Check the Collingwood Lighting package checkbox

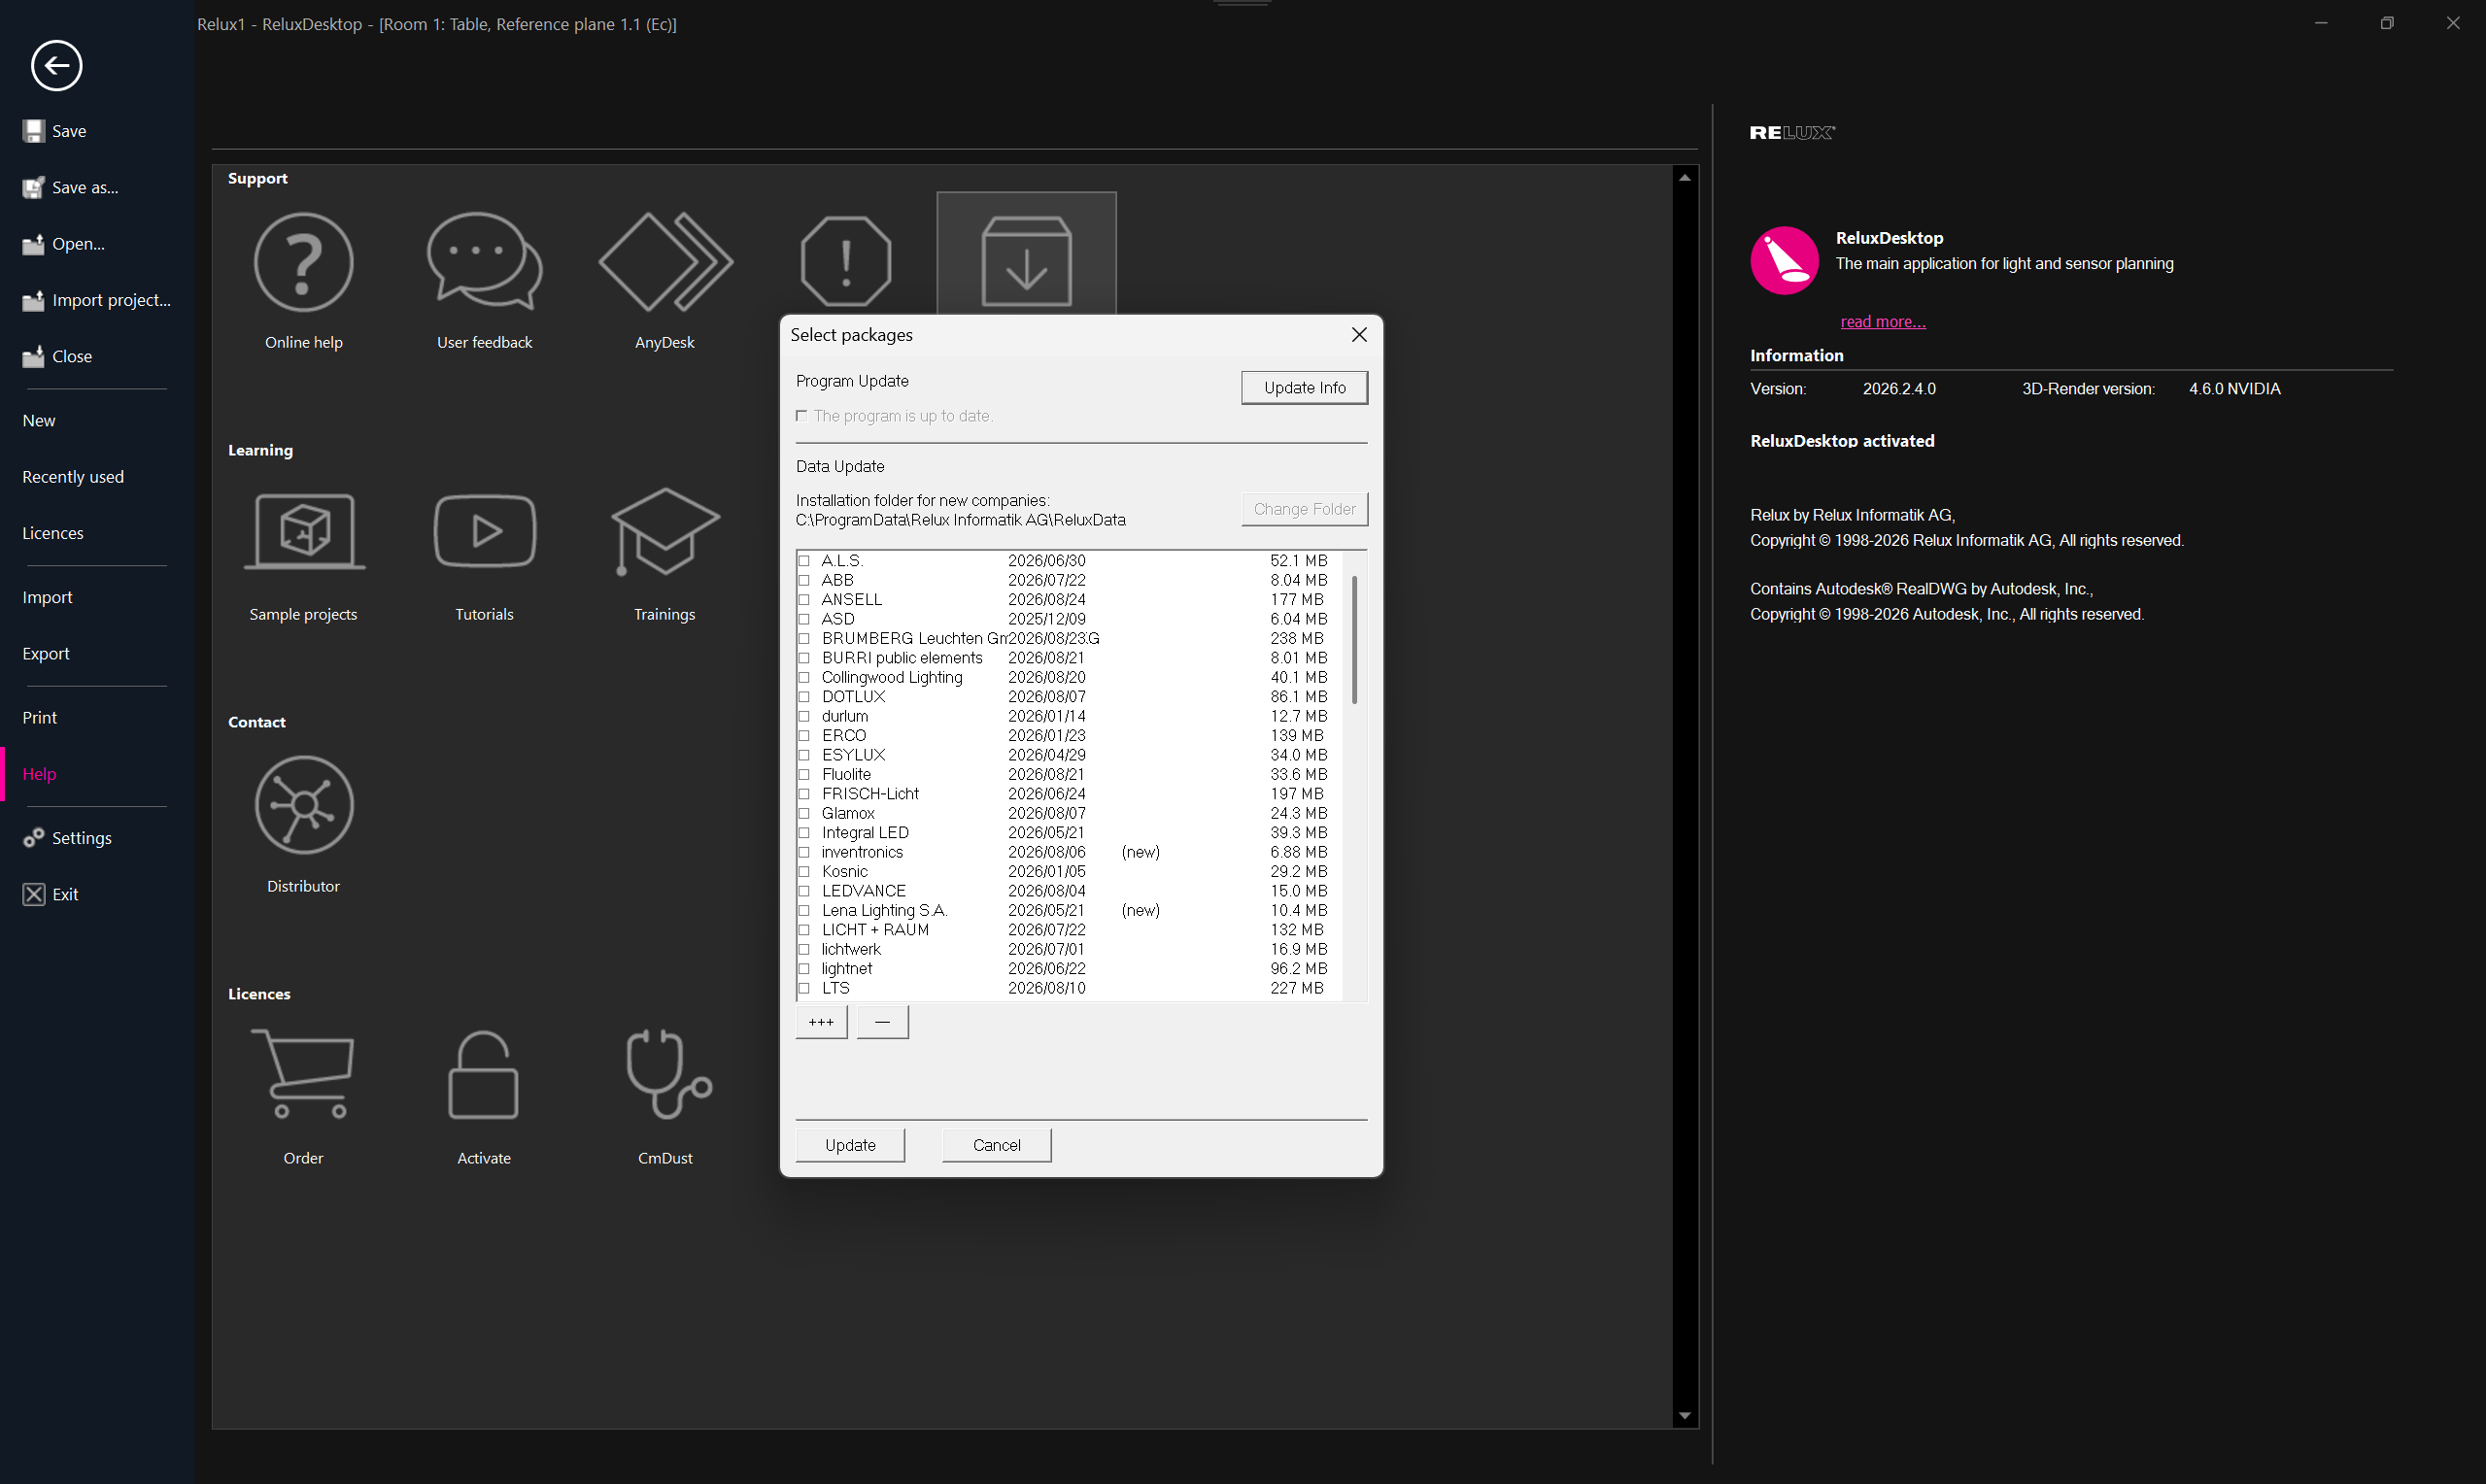[804, 678]
